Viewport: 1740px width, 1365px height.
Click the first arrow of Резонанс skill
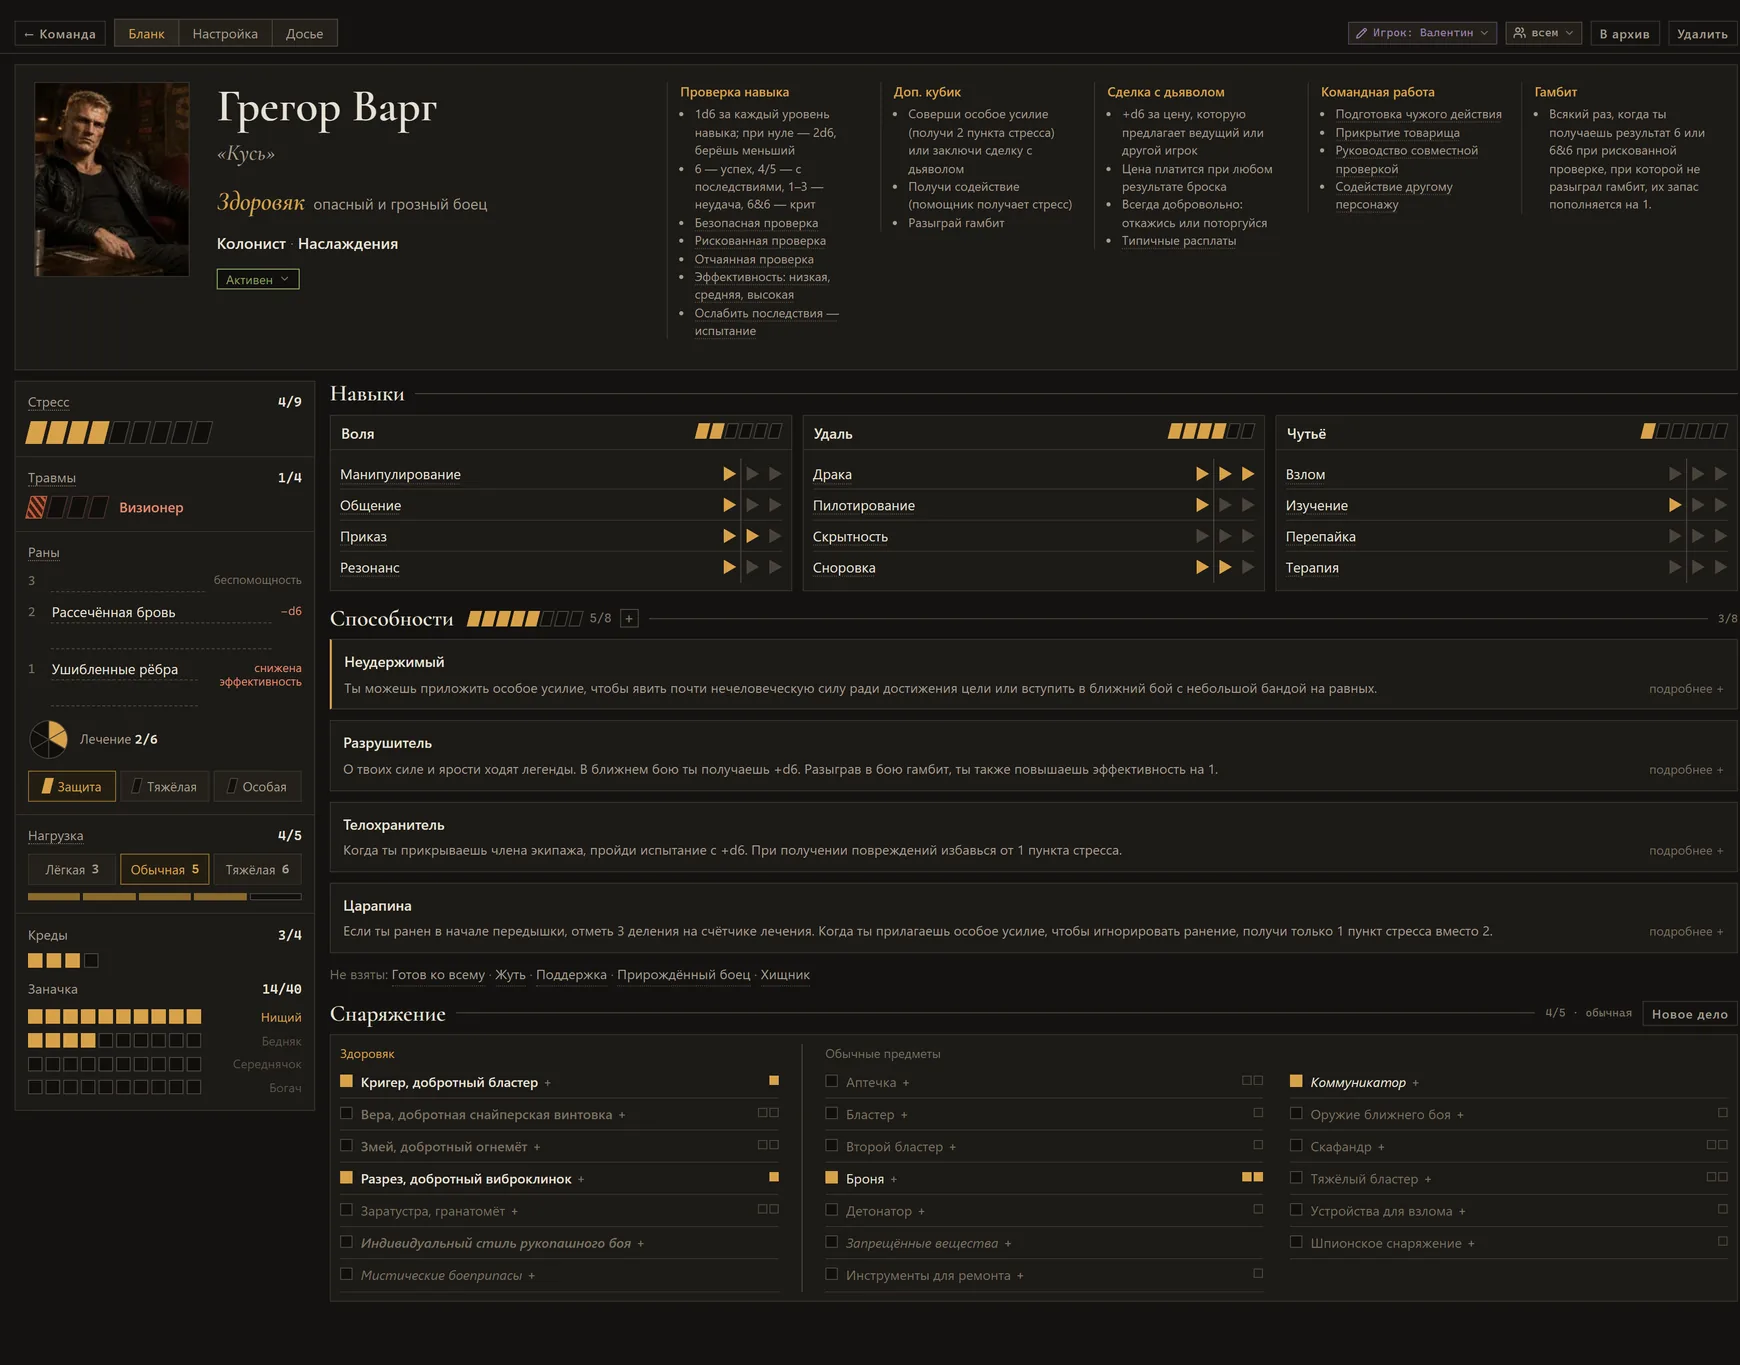[729, 567]
